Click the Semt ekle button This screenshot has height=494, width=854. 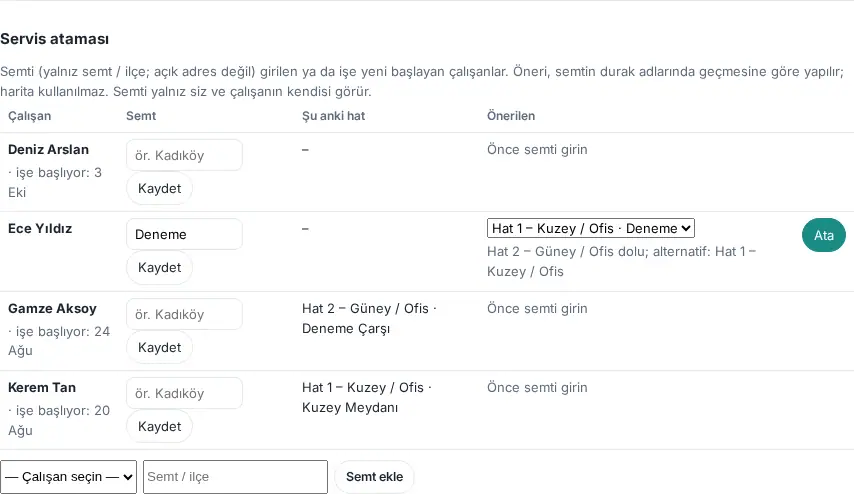[x=374, y=477]
